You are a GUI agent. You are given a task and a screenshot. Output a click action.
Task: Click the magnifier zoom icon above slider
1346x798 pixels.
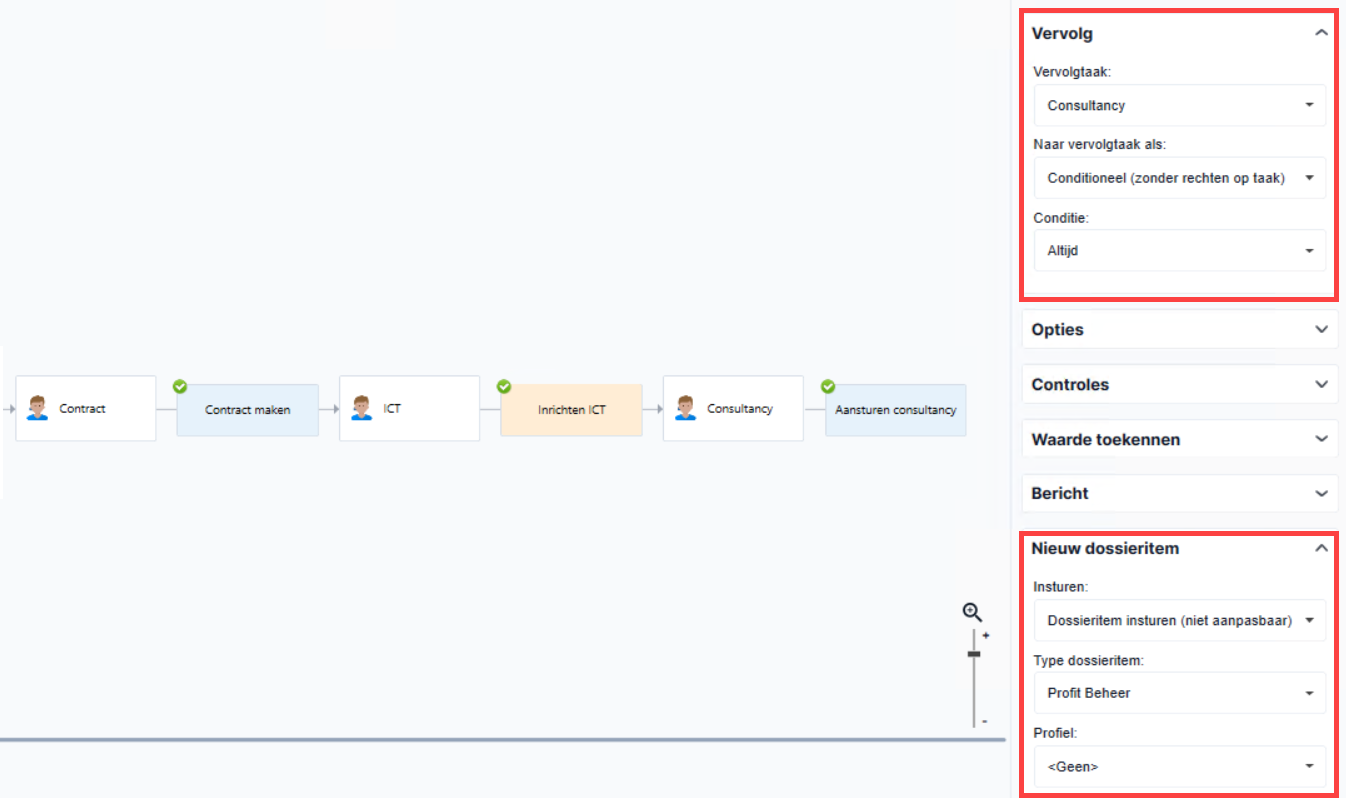(972, 613)
